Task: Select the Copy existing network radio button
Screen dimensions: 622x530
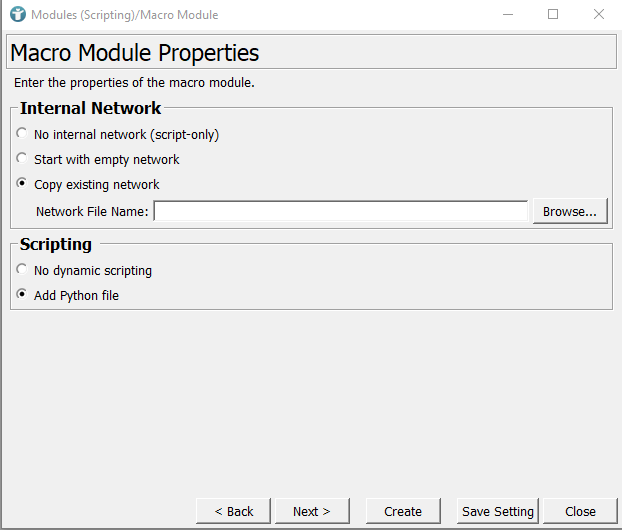Action: tap(22, 184)
